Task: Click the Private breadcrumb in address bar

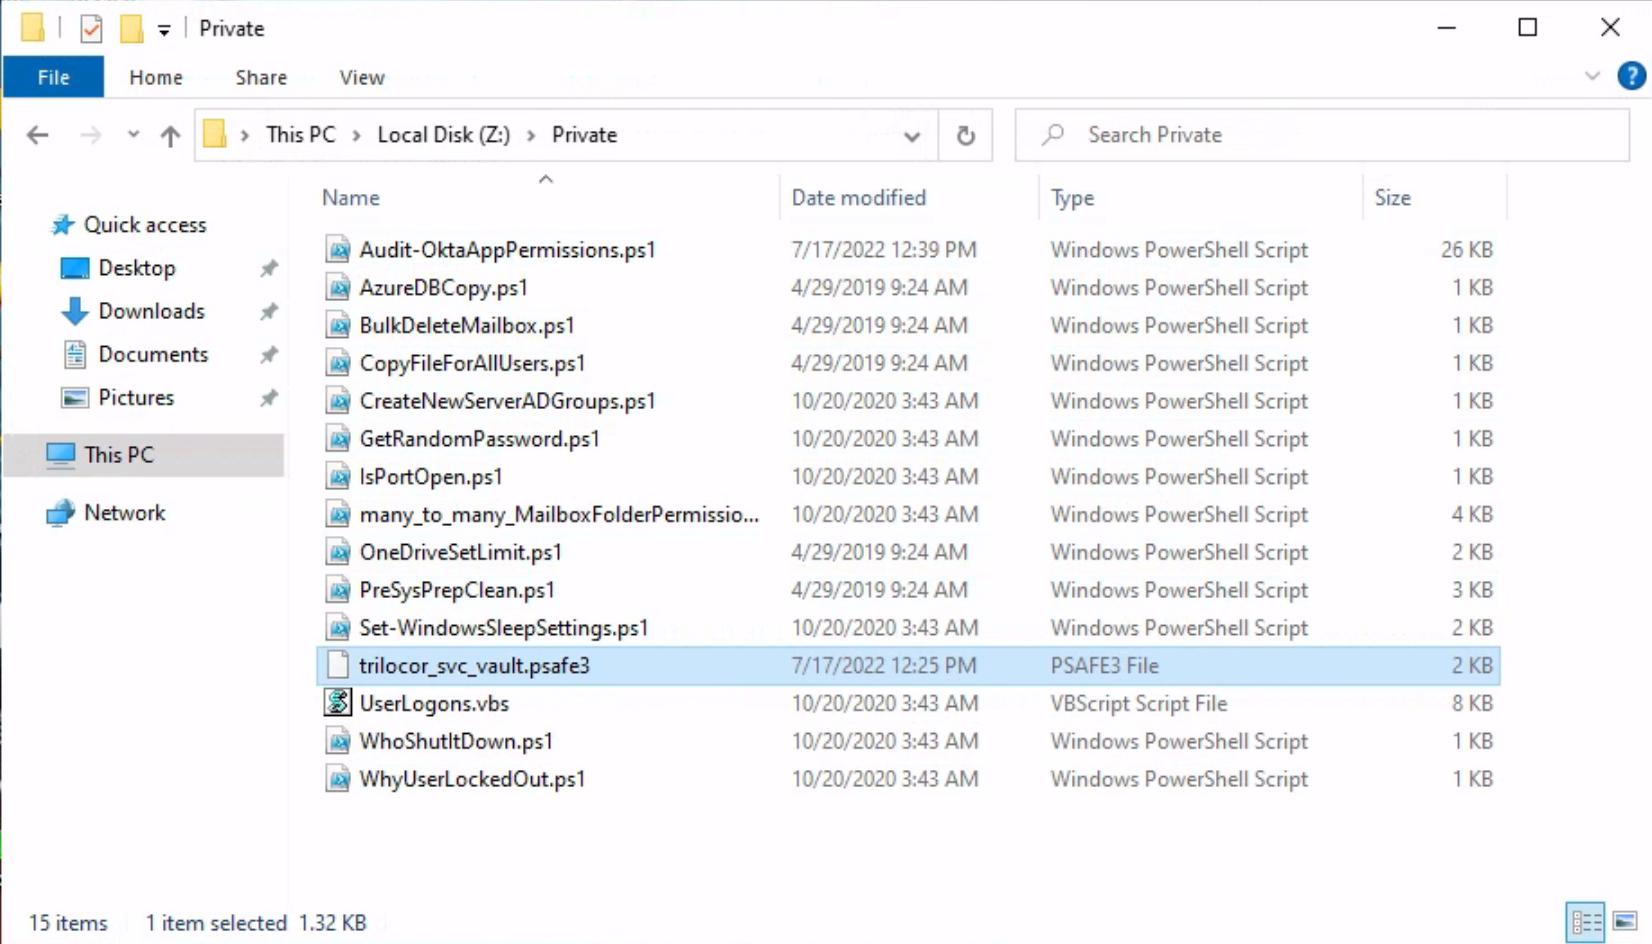Action: point(584,135)
